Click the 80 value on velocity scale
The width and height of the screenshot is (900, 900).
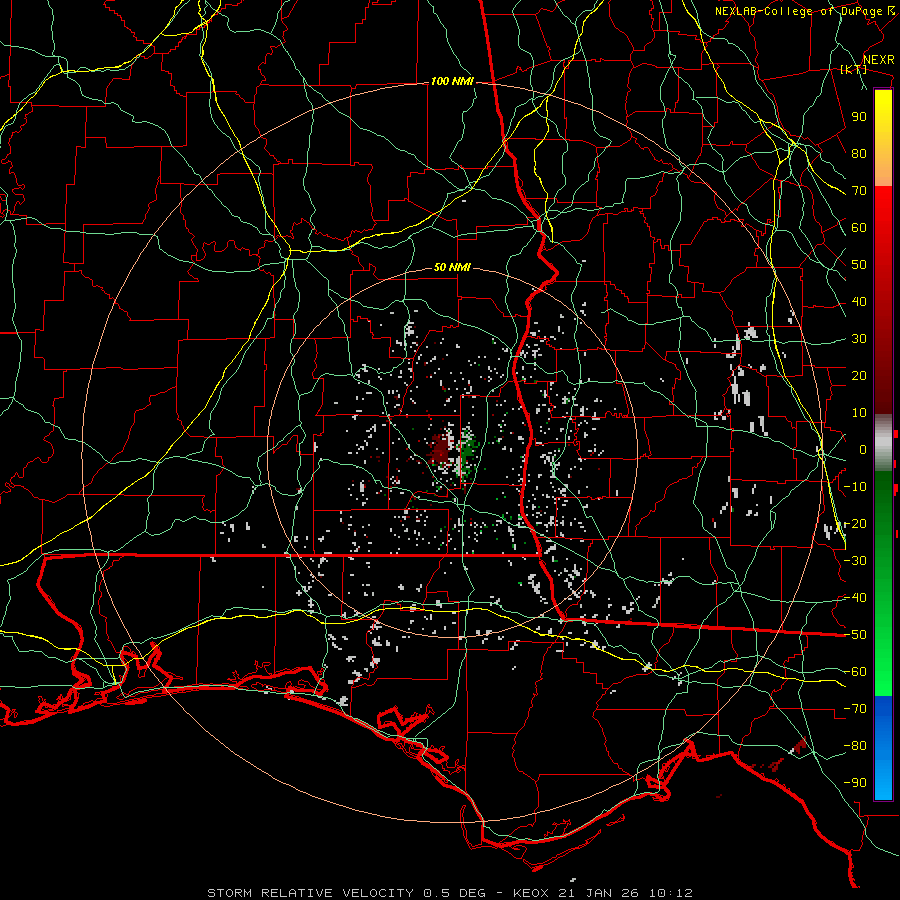(859, 154)
